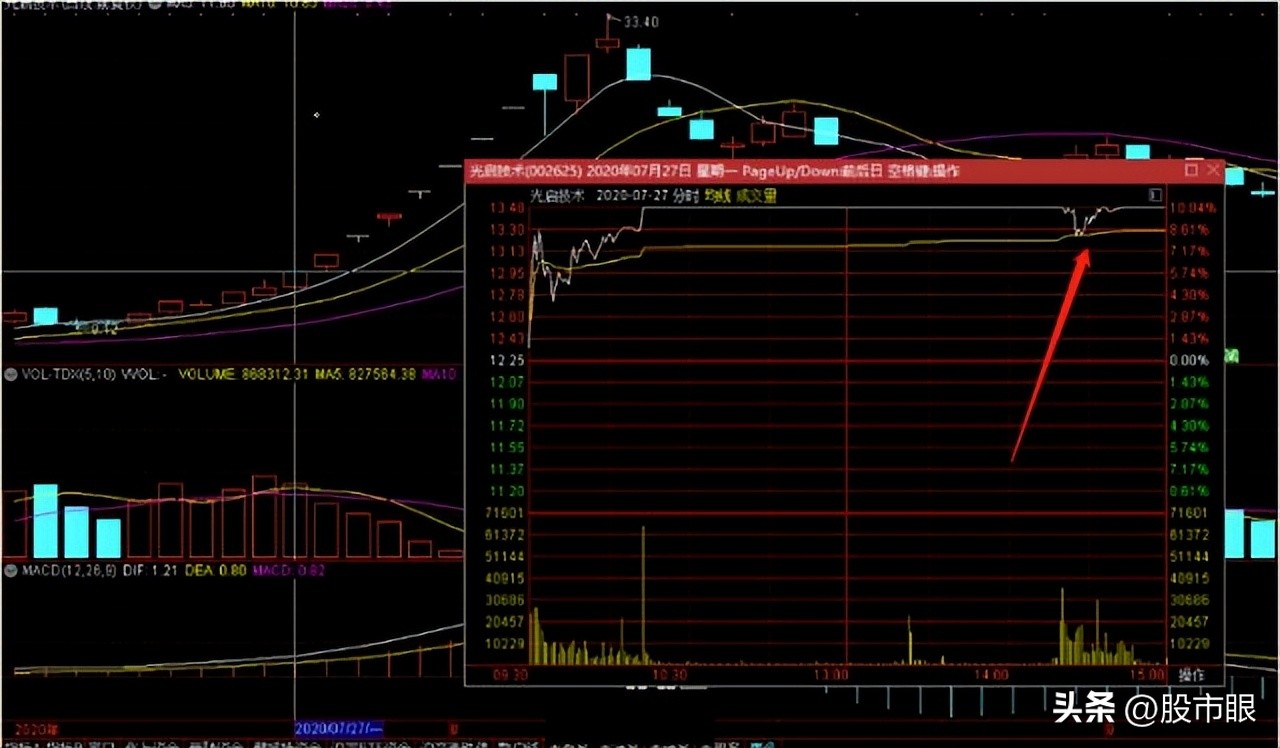Click the 15:00 time axis label

click(x=1148, y=674)
